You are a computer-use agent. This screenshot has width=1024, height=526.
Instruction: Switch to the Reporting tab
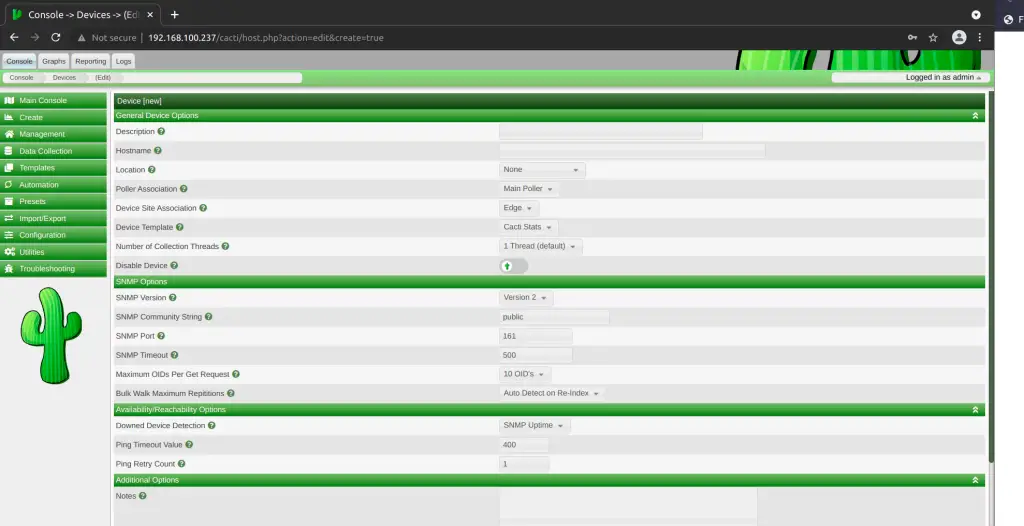[90, 61]
